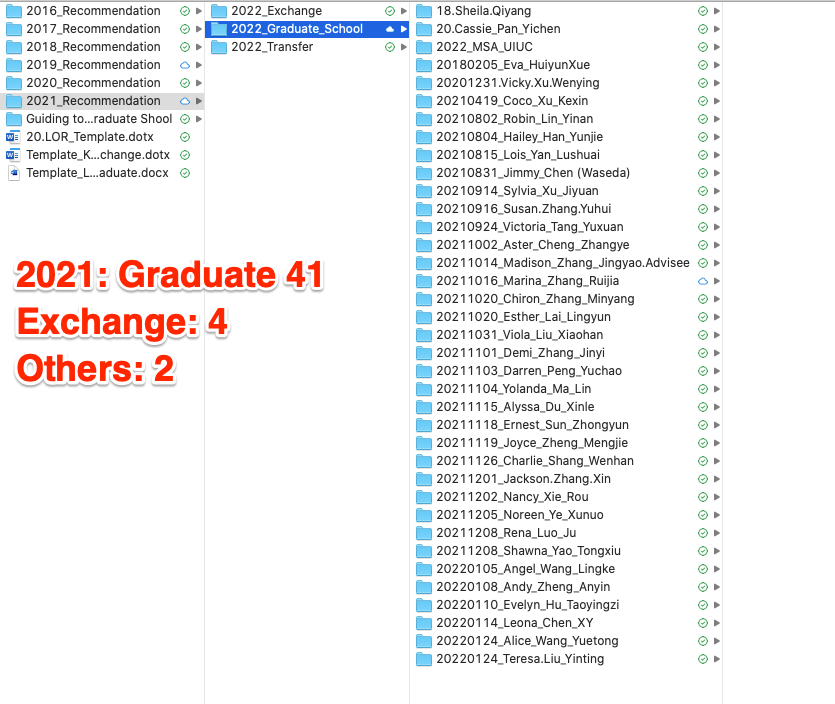Expand 2022_Transfer with its arrow

point(404,47)
